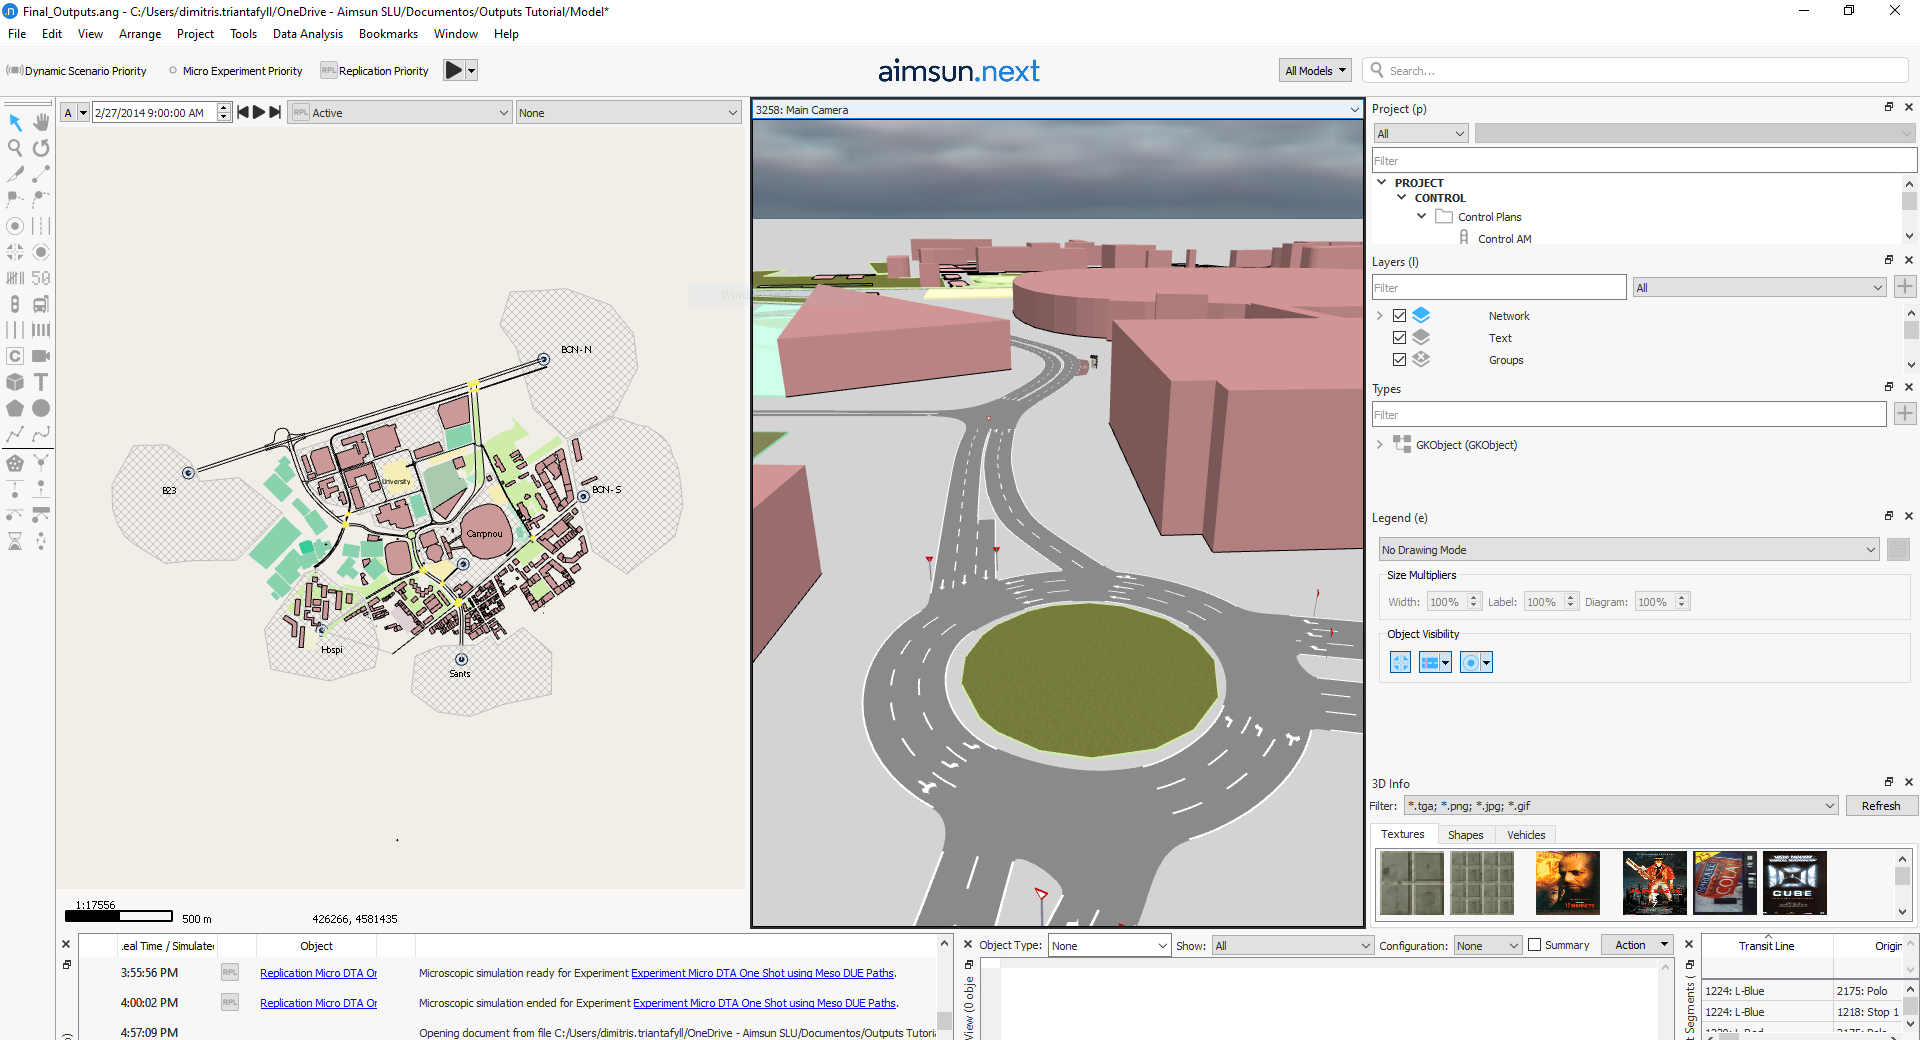The image size is (1920, 1040).
Task: Open the Data Analysis menu
Action: (307, 34)
